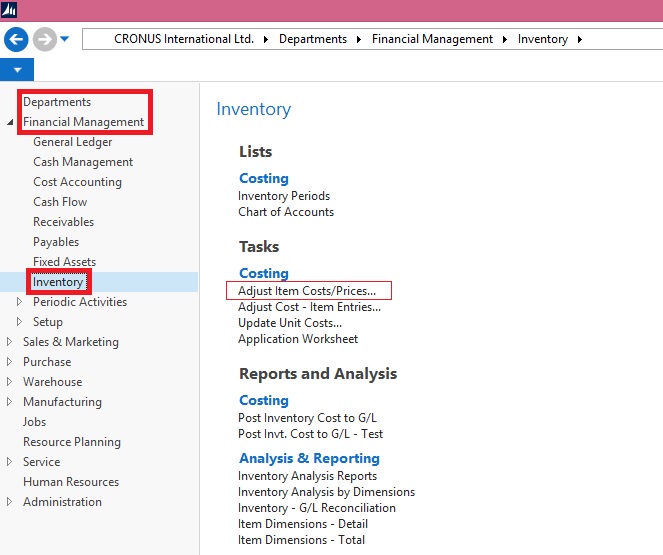Open the Application Worksheet link

pos(297,339)
